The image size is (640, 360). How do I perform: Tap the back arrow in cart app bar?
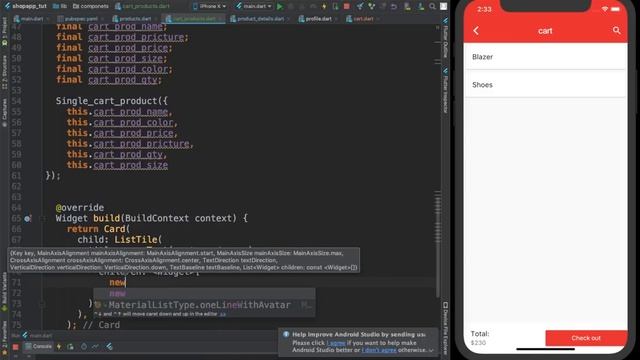[476, 31]
